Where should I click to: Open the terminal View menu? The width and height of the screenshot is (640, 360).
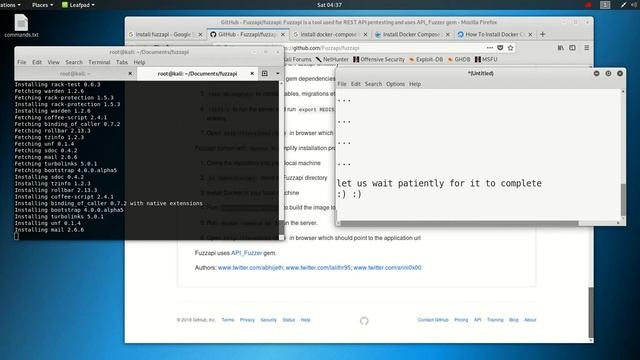(x=53, y=62)
